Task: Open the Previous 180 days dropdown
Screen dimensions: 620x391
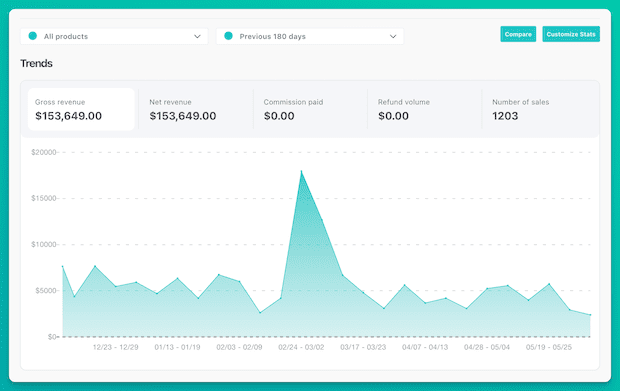Action: coord(310,36)
